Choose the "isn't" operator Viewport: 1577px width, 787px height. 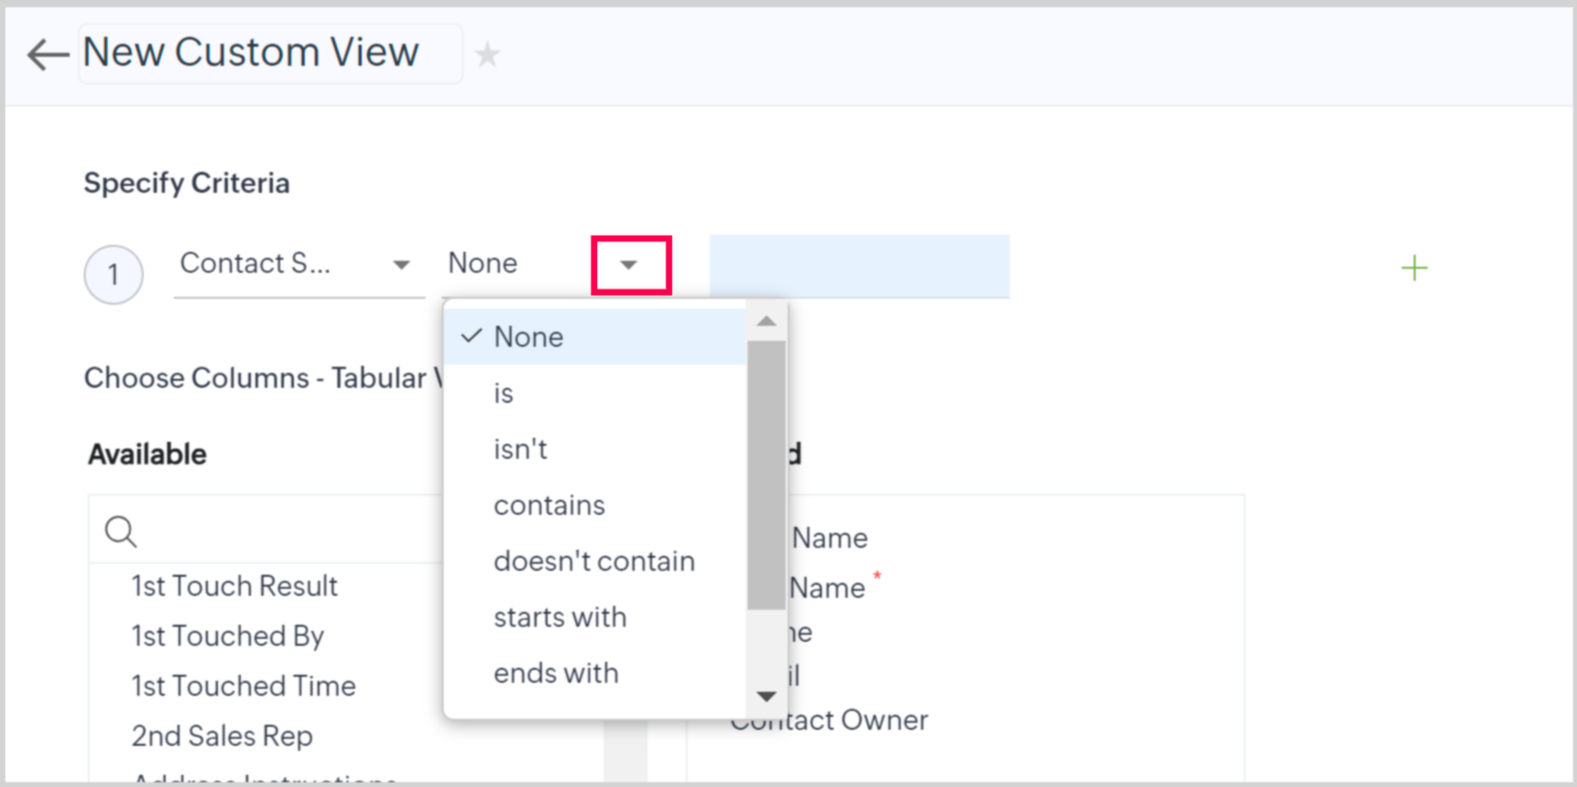[520, 449]
